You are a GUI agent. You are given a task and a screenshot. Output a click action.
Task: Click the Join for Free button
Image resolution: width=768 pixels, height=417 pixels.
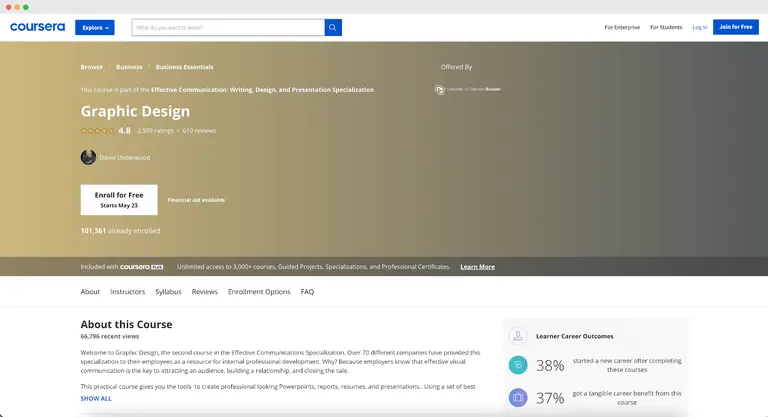pyautogui.click(x=736, y=27)
